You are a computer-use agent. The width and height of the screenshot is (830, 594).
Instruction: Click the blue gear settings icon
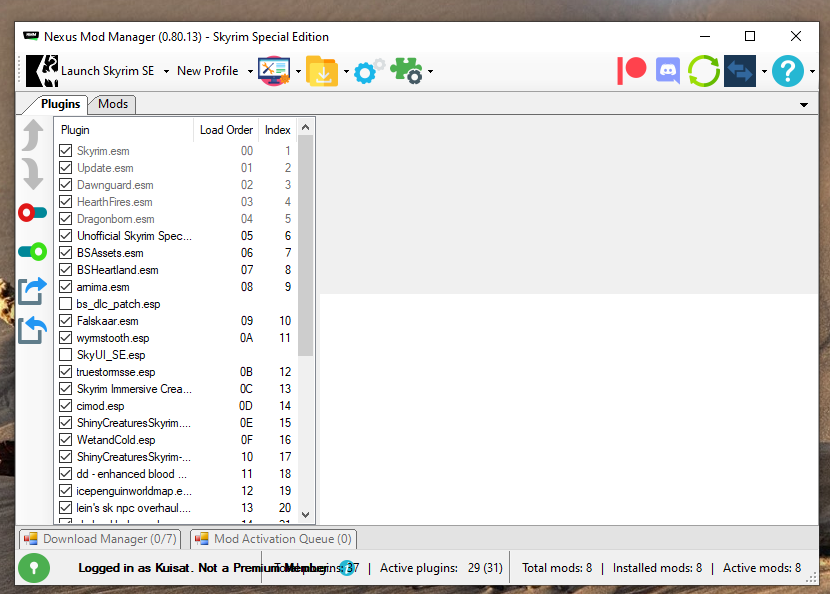click(x=369, y=71)
